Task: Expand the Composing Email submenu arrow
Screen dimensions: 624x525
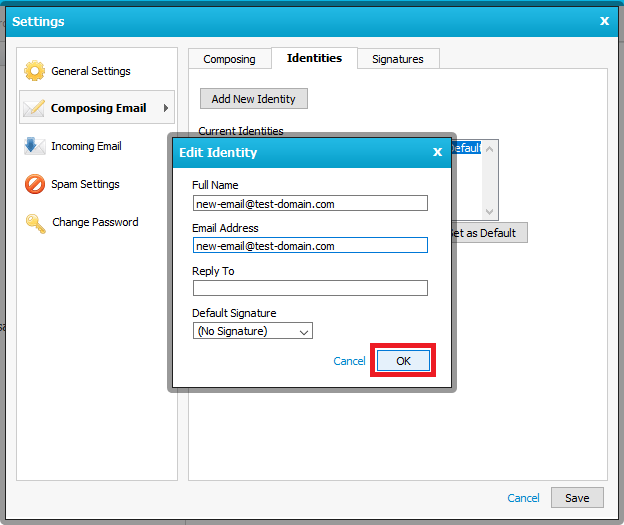Action: click(x=166, y=108)
